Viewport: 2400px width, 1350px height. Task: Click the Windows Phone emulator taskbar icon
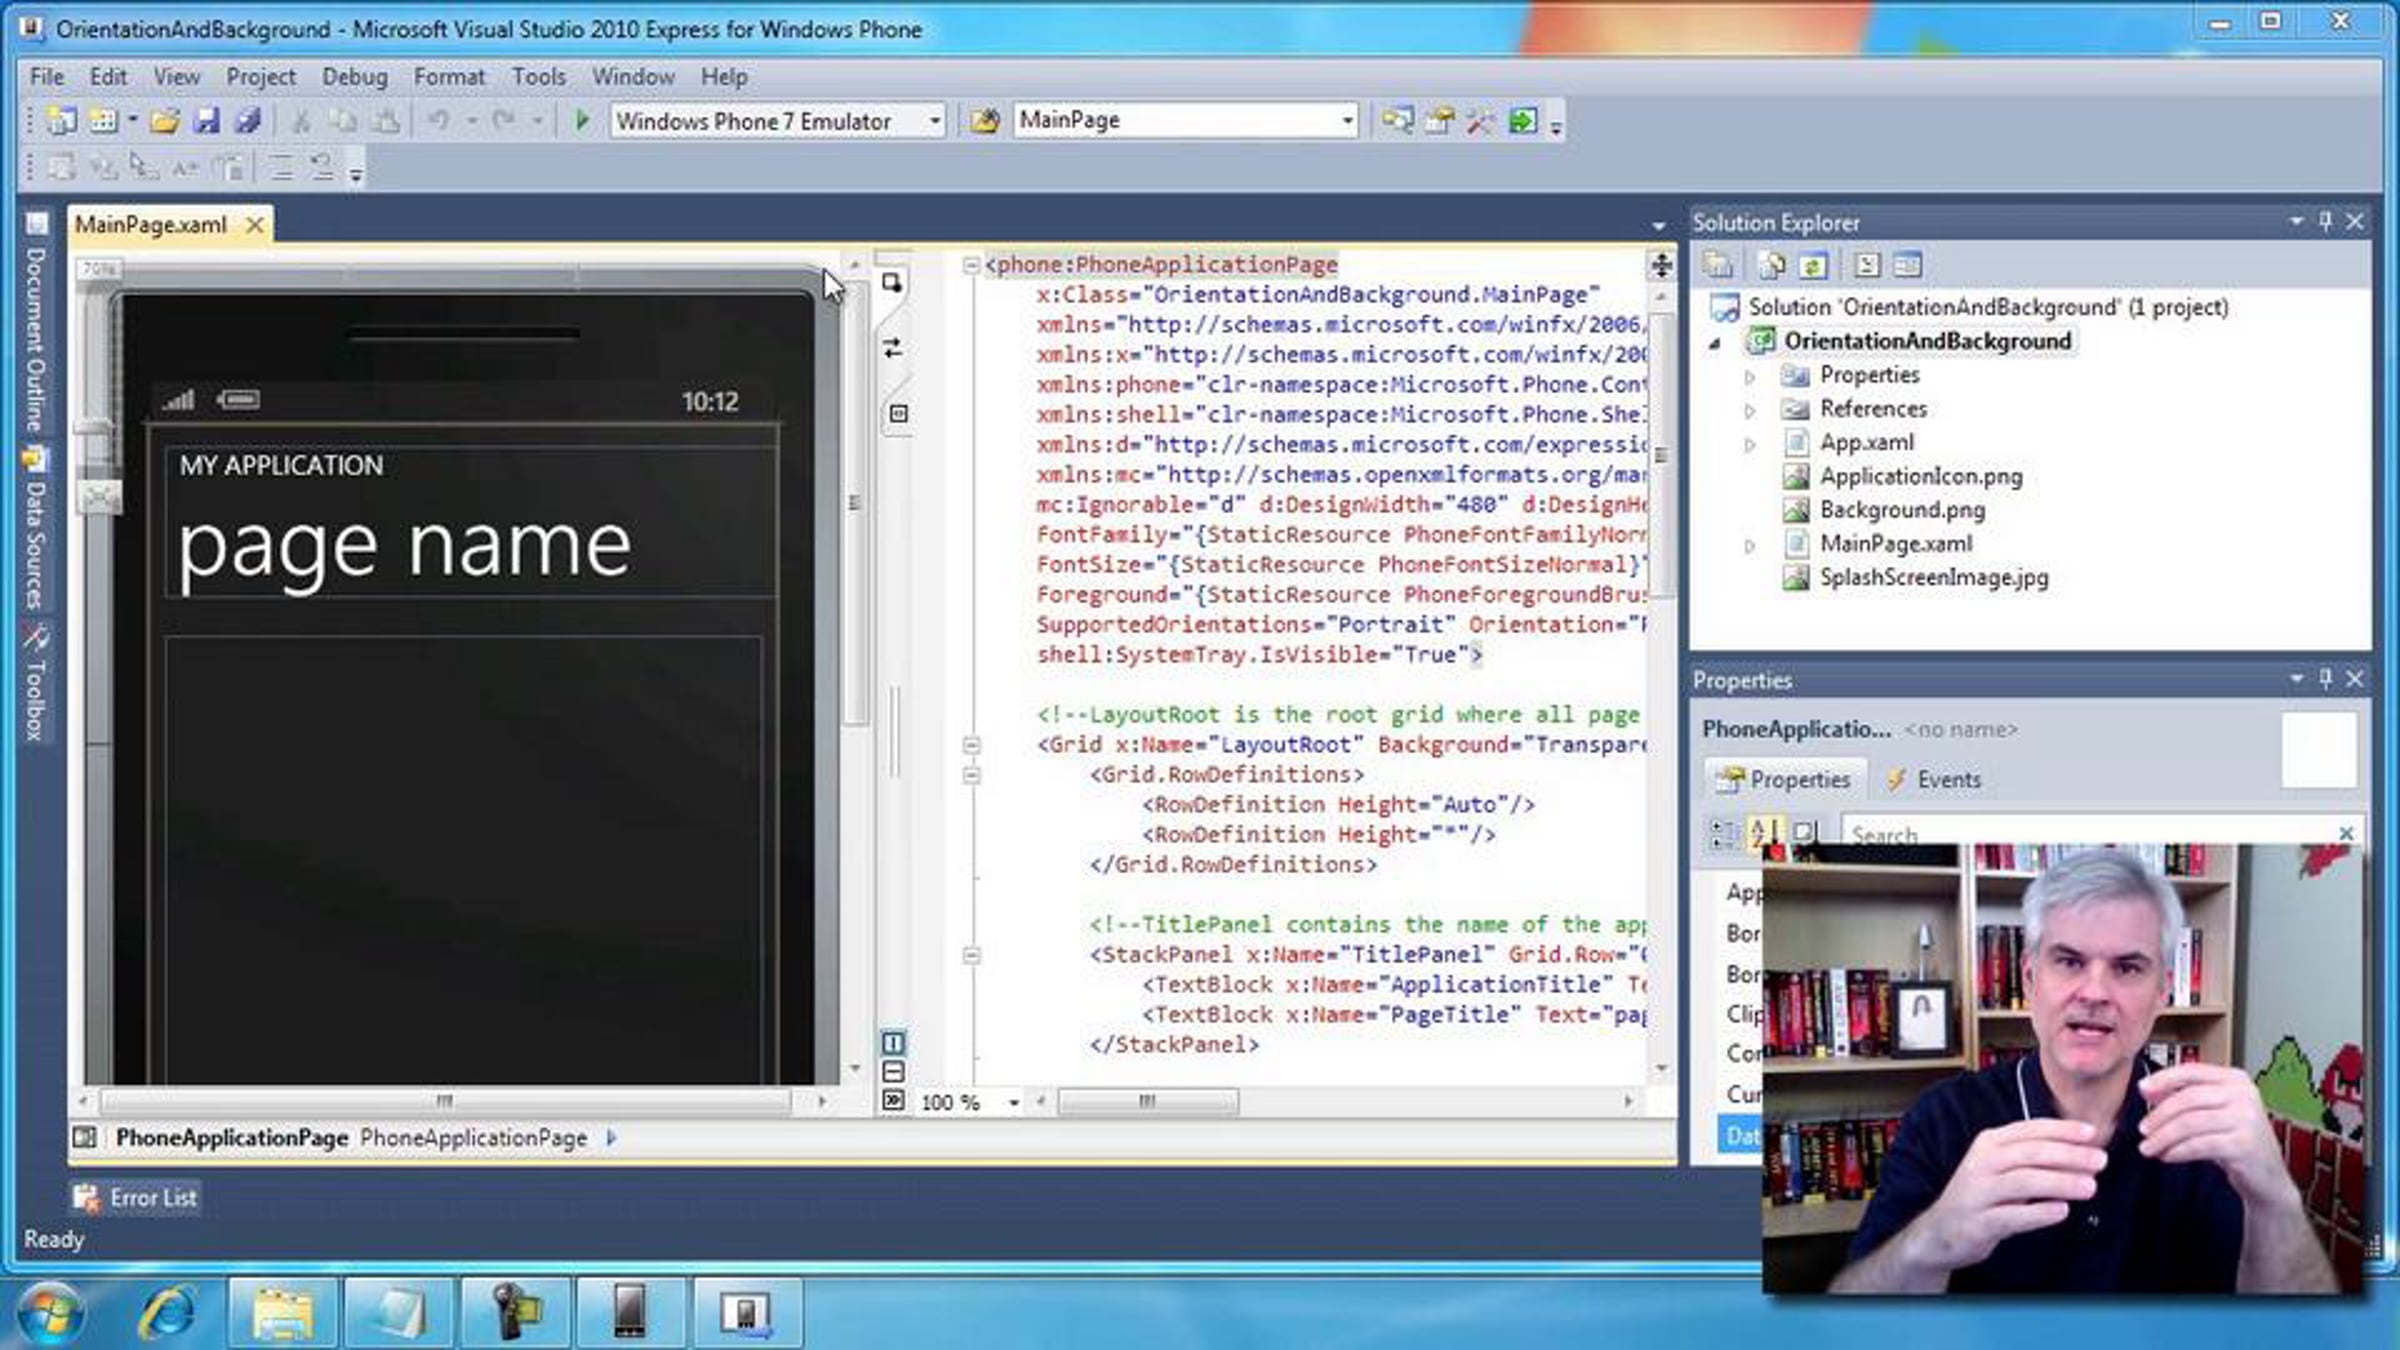coord(629,1311)
